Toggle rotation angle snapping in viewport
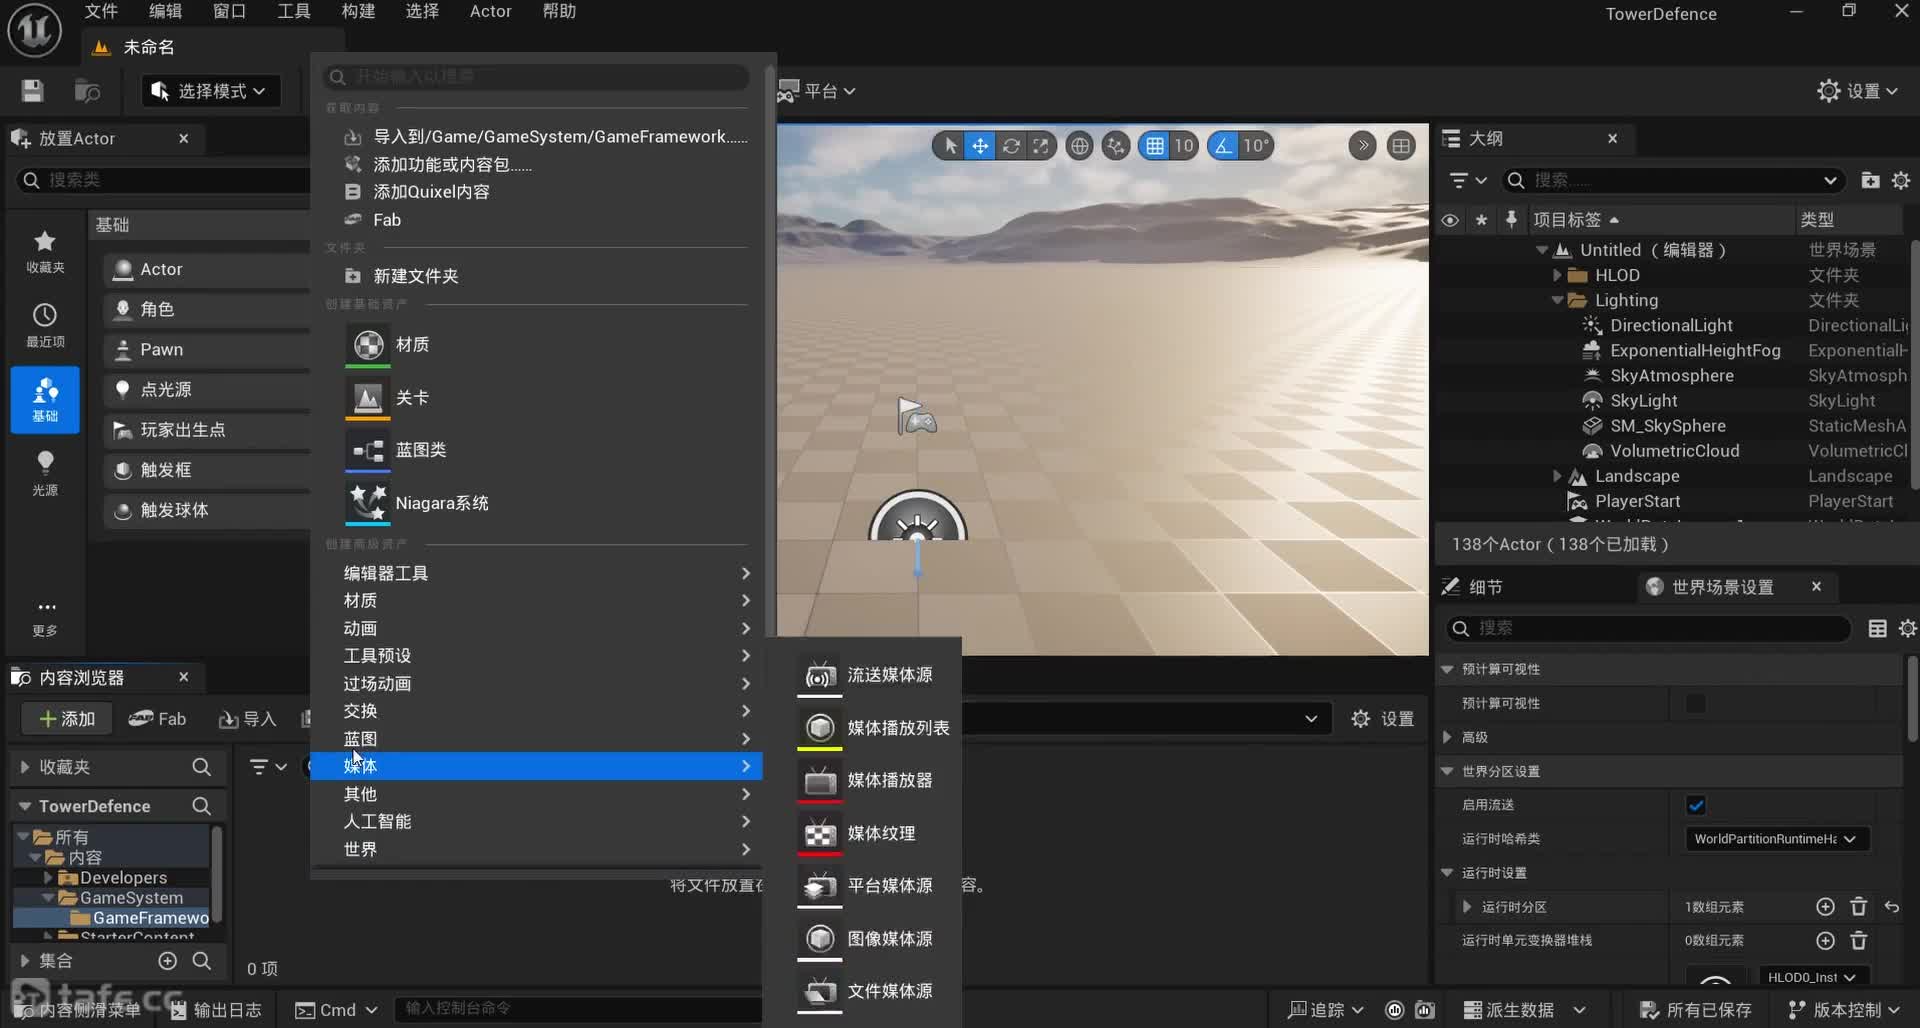 1223,146
